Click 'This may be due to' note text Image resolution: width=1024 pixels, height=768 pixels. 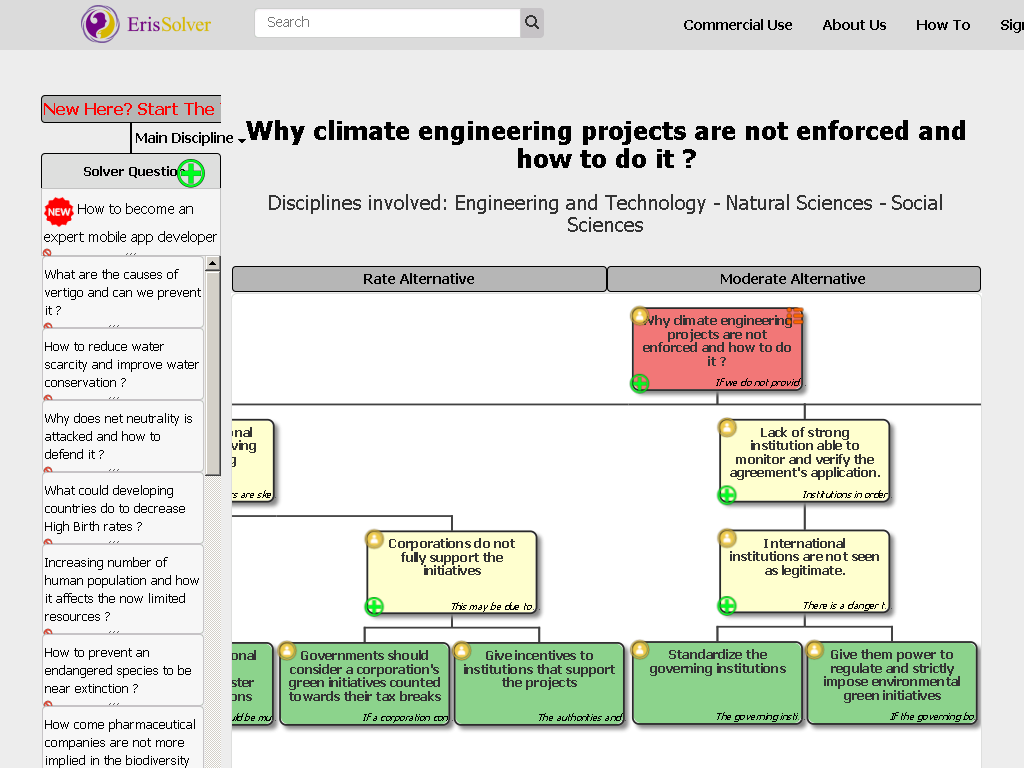point(492,607)
